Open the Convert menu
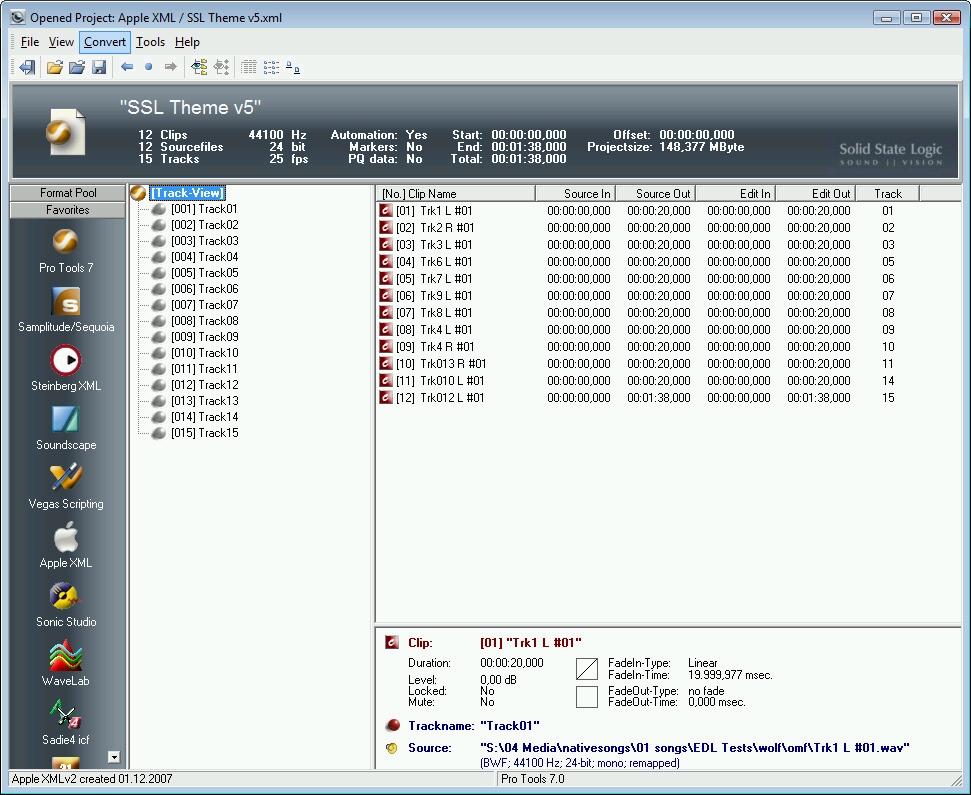The image size is (971, 795). pos(105,41)
